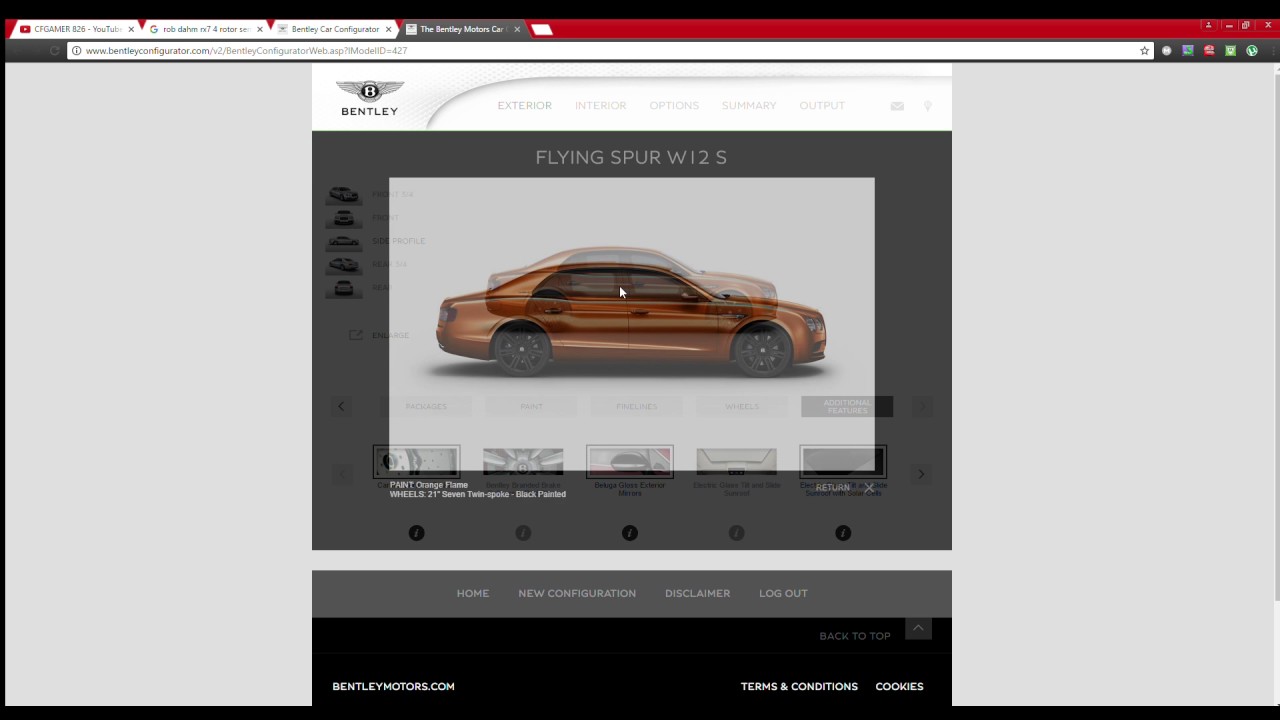Open a new browser tab
This screenshot has height=720, width=1280.
(542, 29)
